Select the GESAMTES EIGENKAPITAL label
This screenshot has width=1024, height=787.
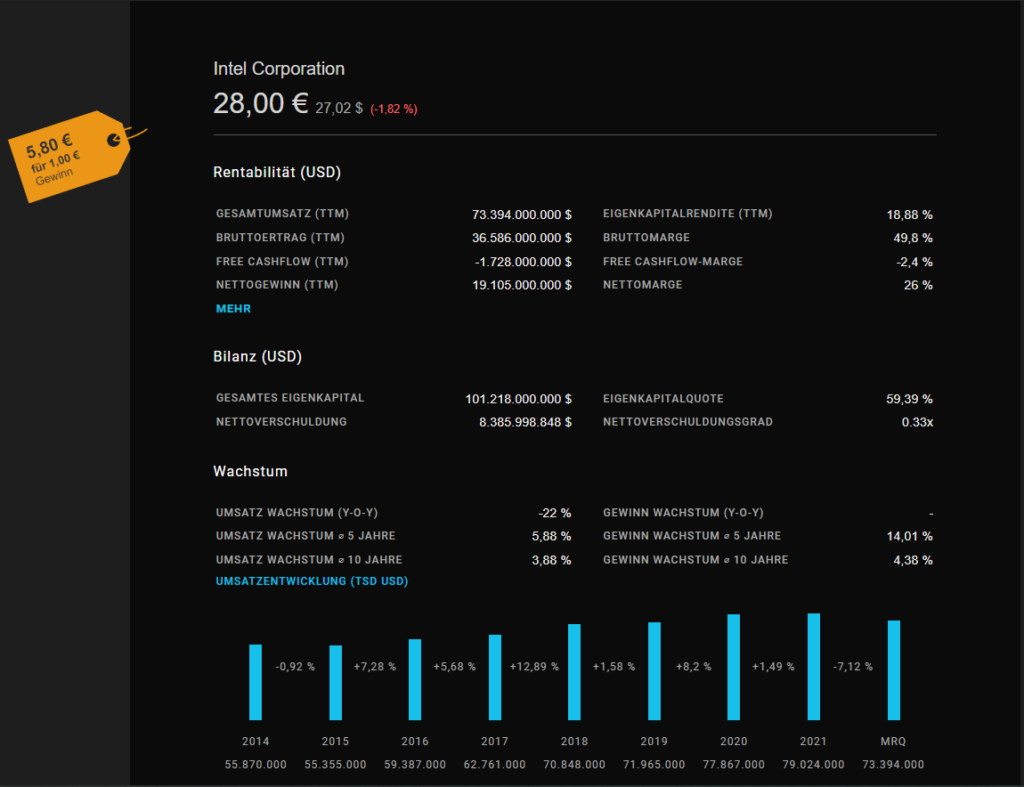coord(290,398)
